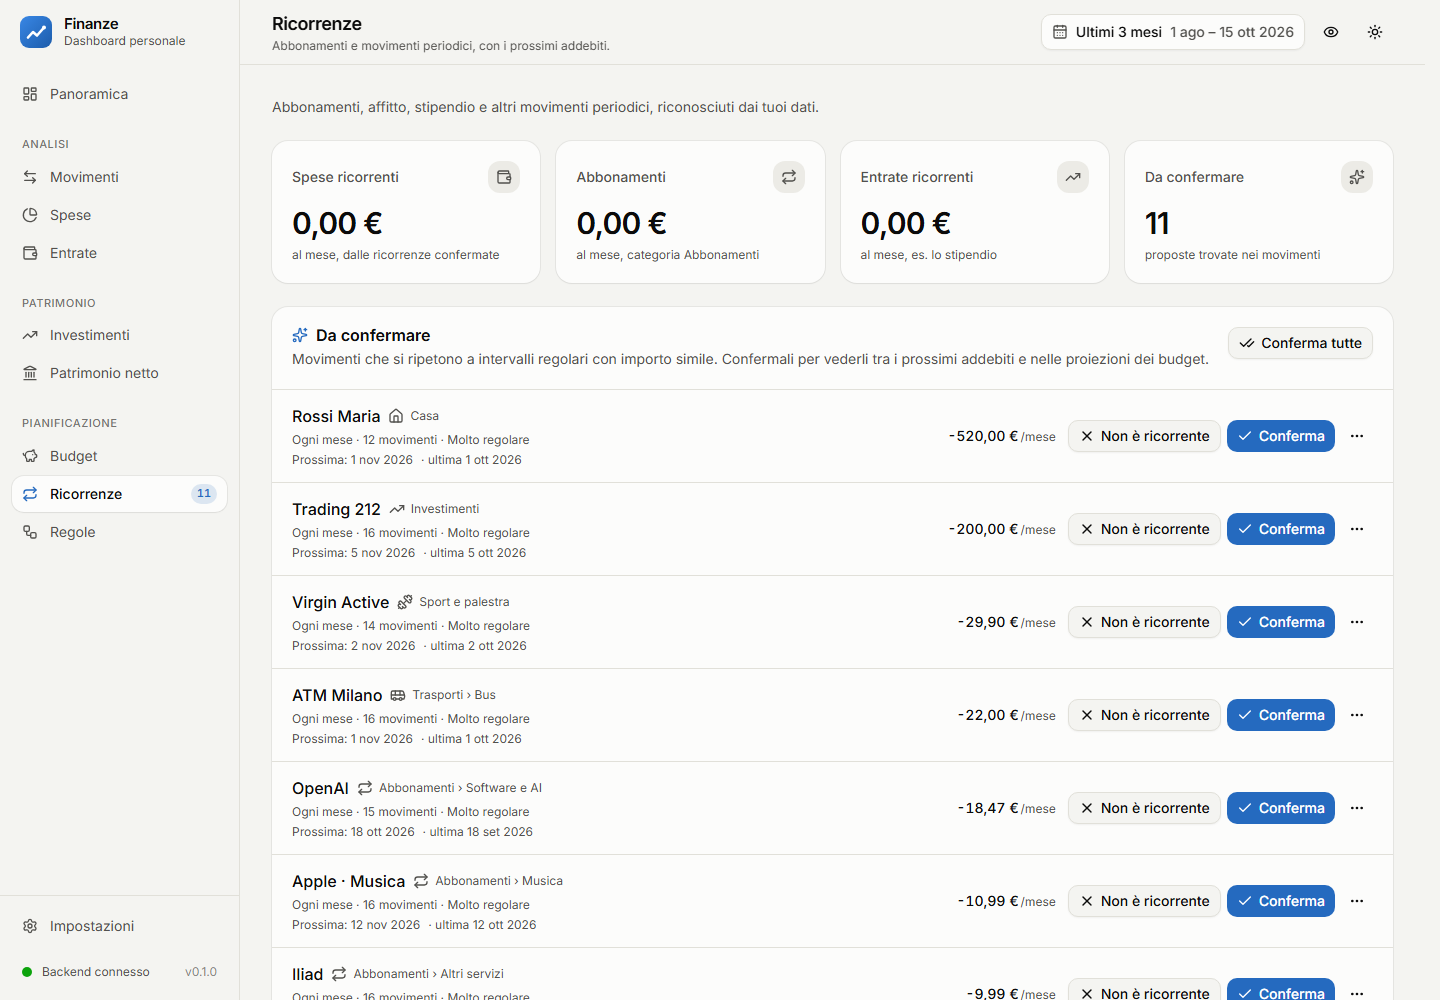Viewport: 1440px width, 1000px height.
Task: Mark Trading 212 as Non è ricorrente
Action: point(1144,529)
